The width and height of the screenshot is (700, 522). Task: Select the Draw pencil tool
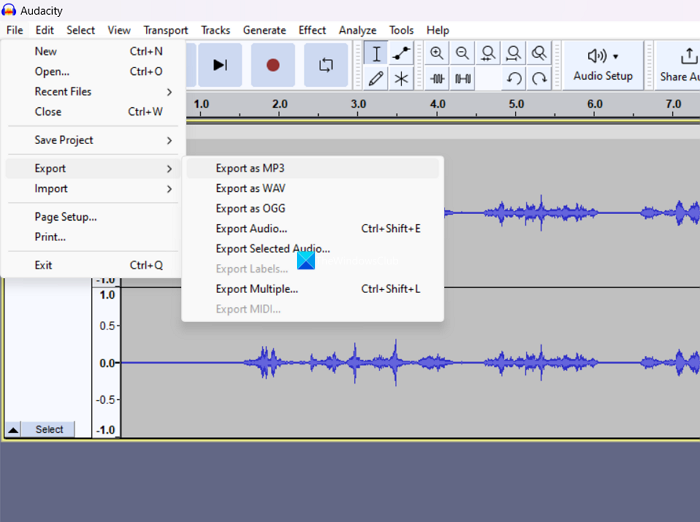pos(376,78)
